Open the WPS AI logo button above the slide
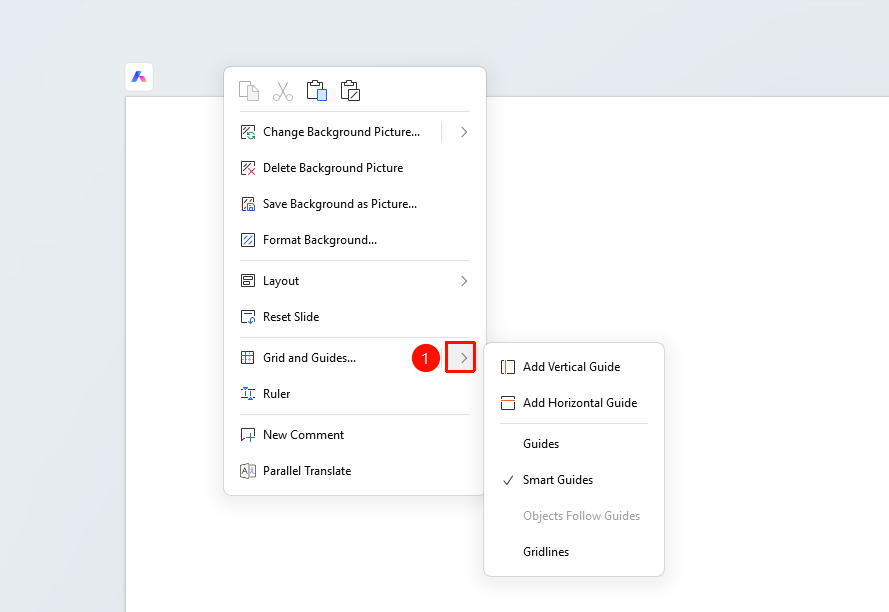The height and width of the screenshot is (612, 889). (139, 77)
